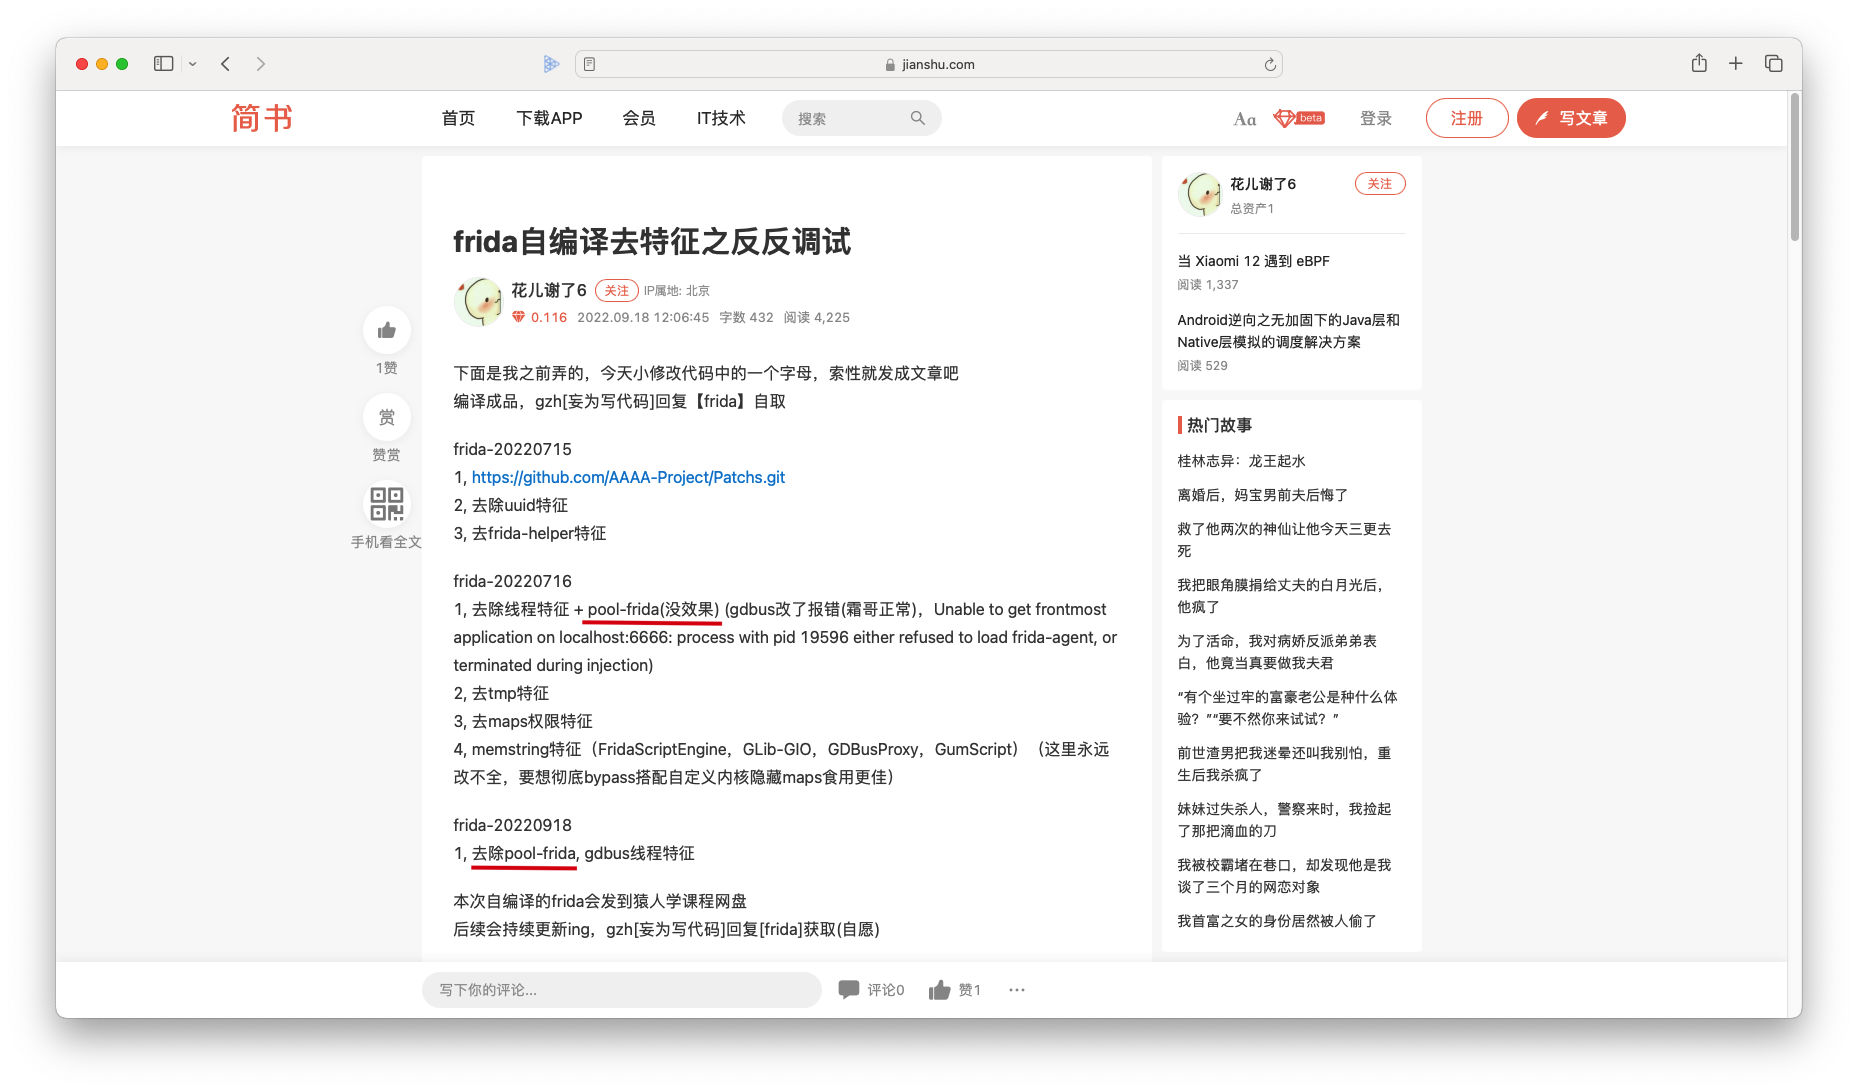Open the three-dots more options
This screenshot has height=1092, width=1858.
click(x=1017, y=990)
